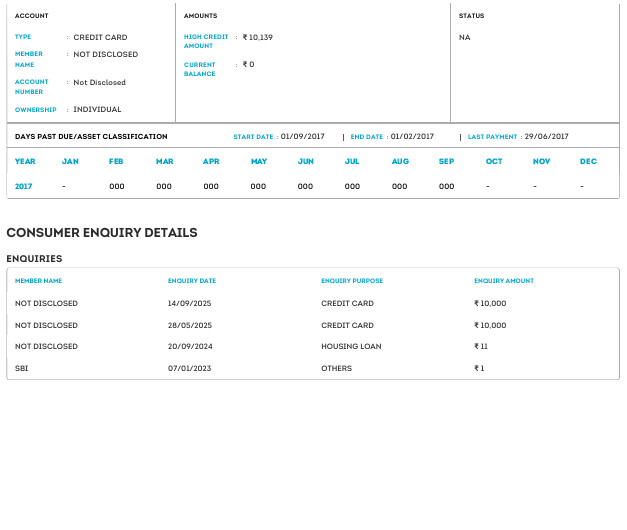Click the start date 01/09/2017
Screen dimensions: 627x530
pyautogui.click(x=303, y=136)
